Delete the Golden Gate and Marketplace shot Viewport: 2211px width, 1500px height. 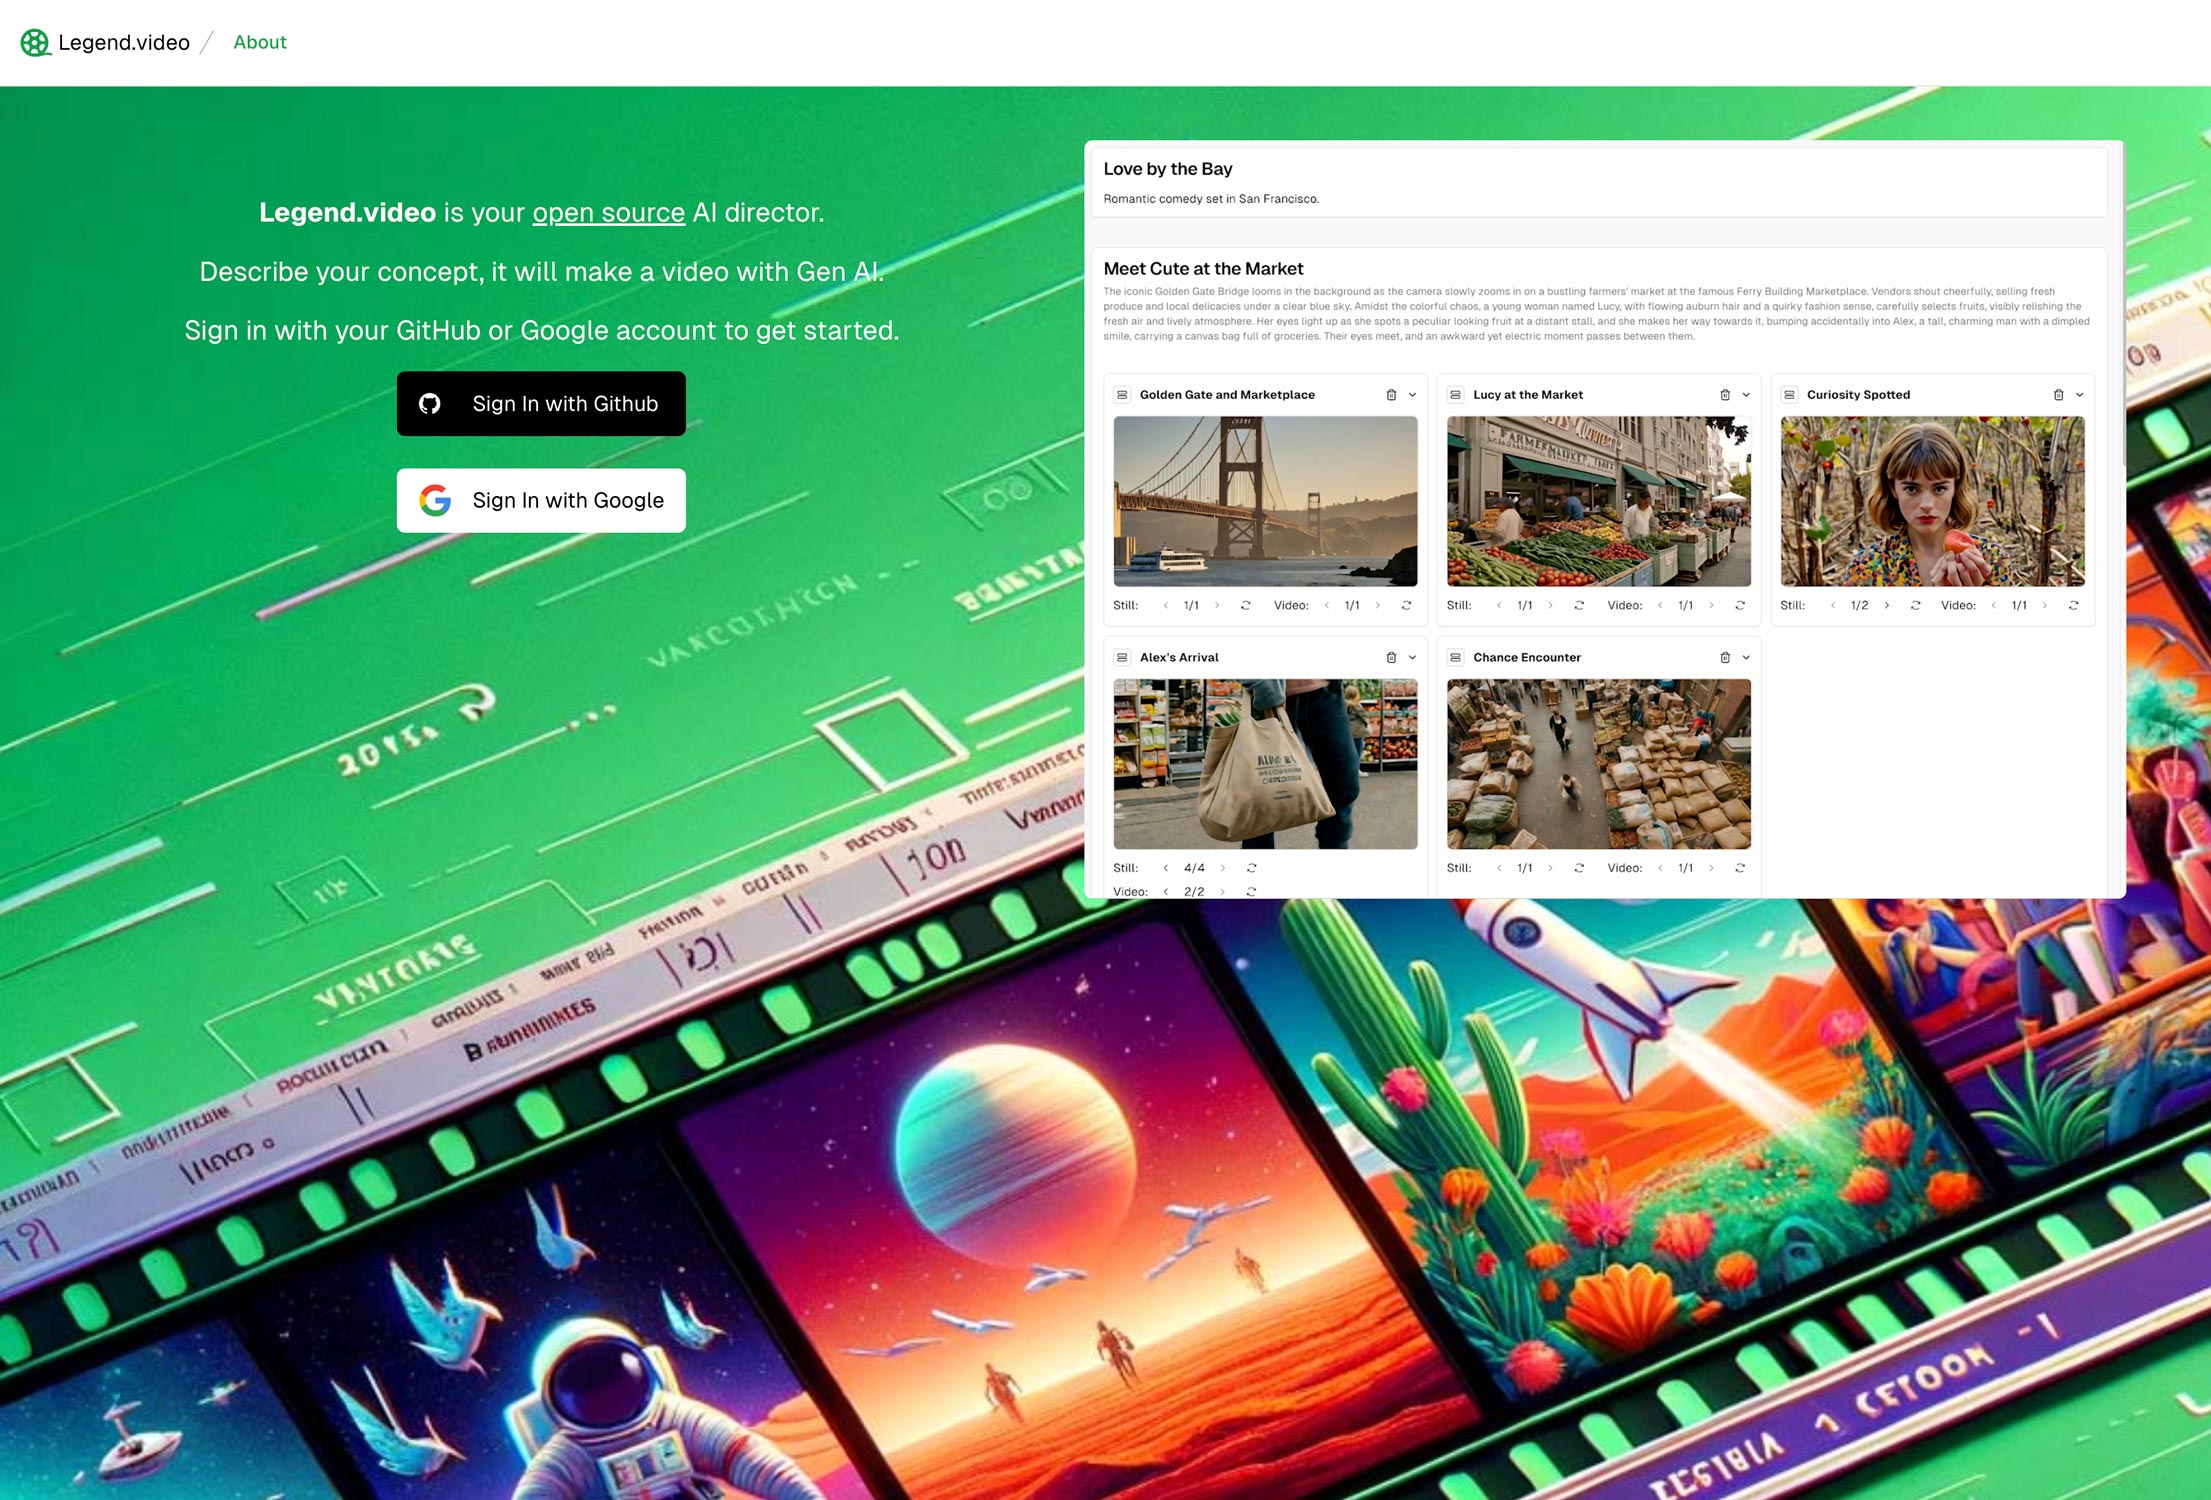1391,395
